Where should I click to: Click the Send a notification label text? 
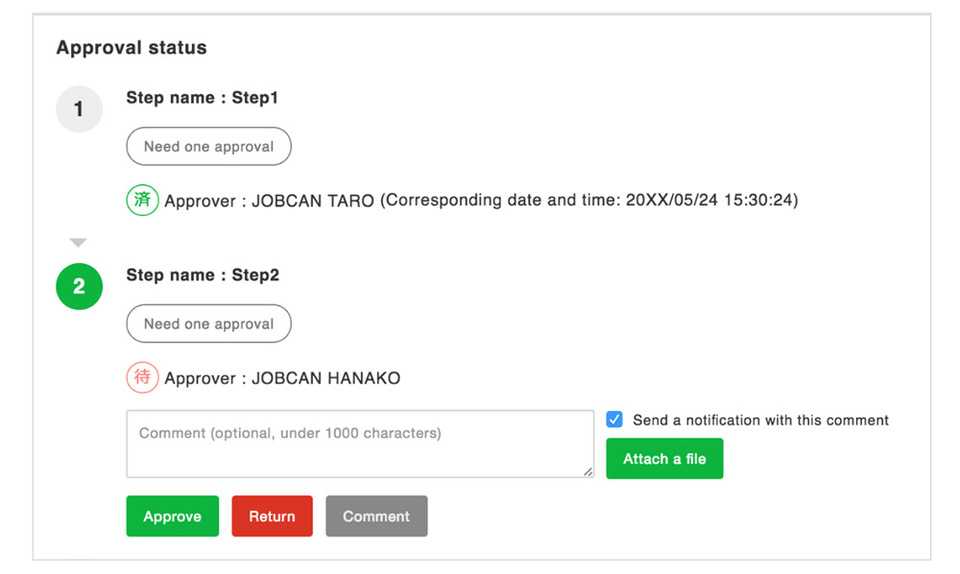point(760,420)
